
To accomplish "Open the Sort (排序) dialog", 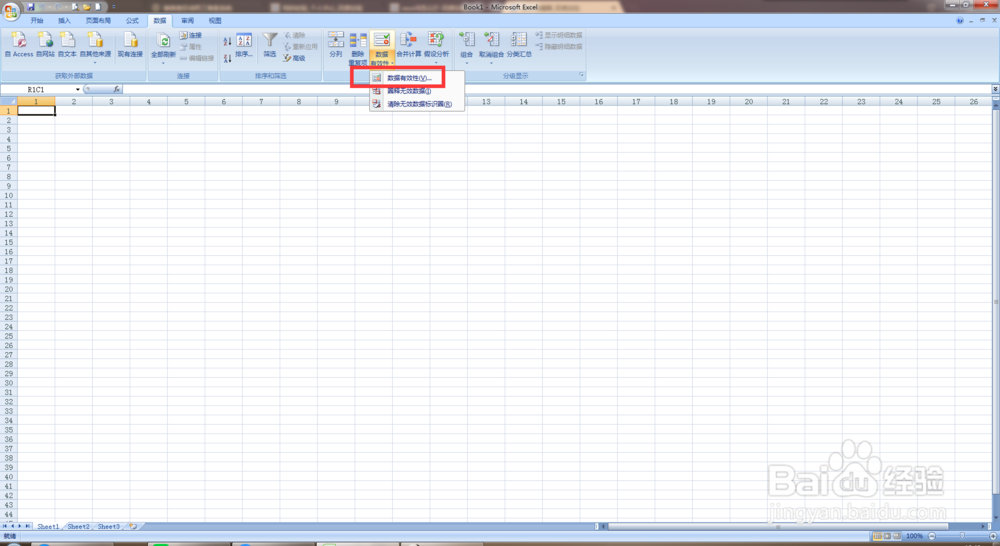I will (244, 45).
